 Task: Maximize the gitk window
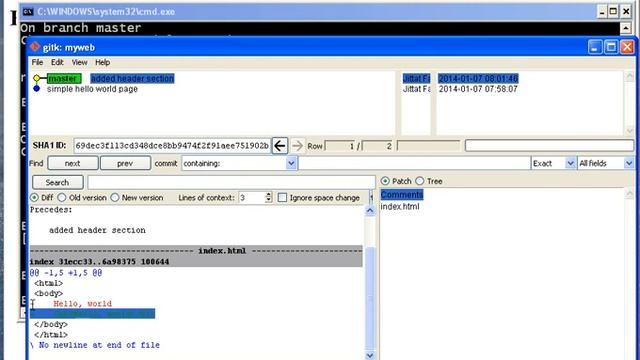pos(611,47)
